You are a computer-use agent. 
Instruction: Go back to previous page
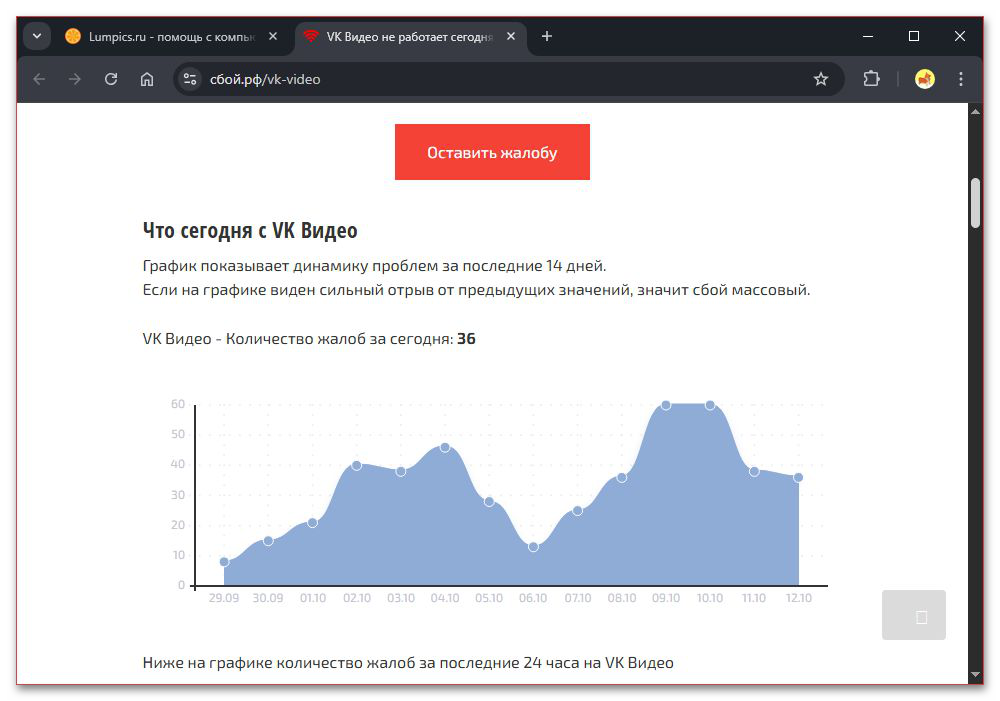click(x=40, y=79)
